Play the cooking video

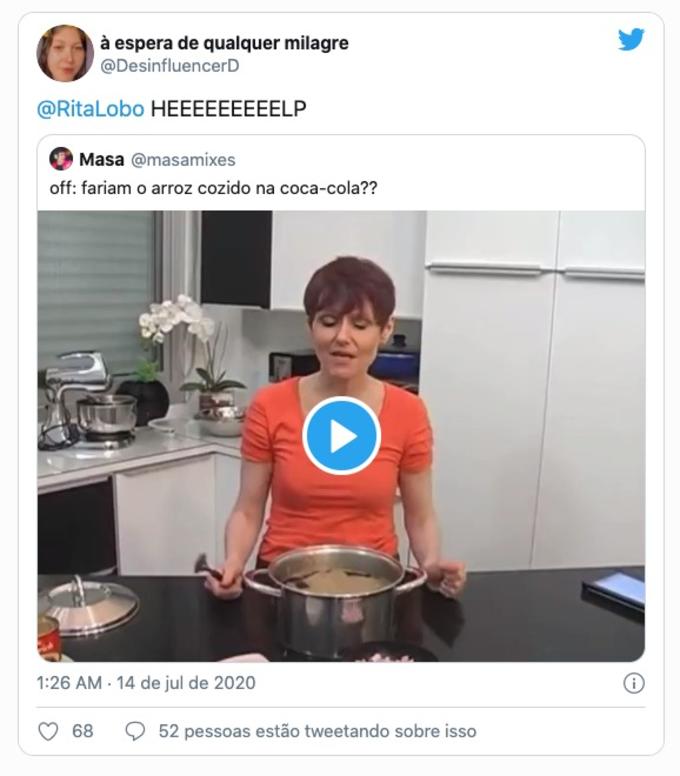pos(341,436)
